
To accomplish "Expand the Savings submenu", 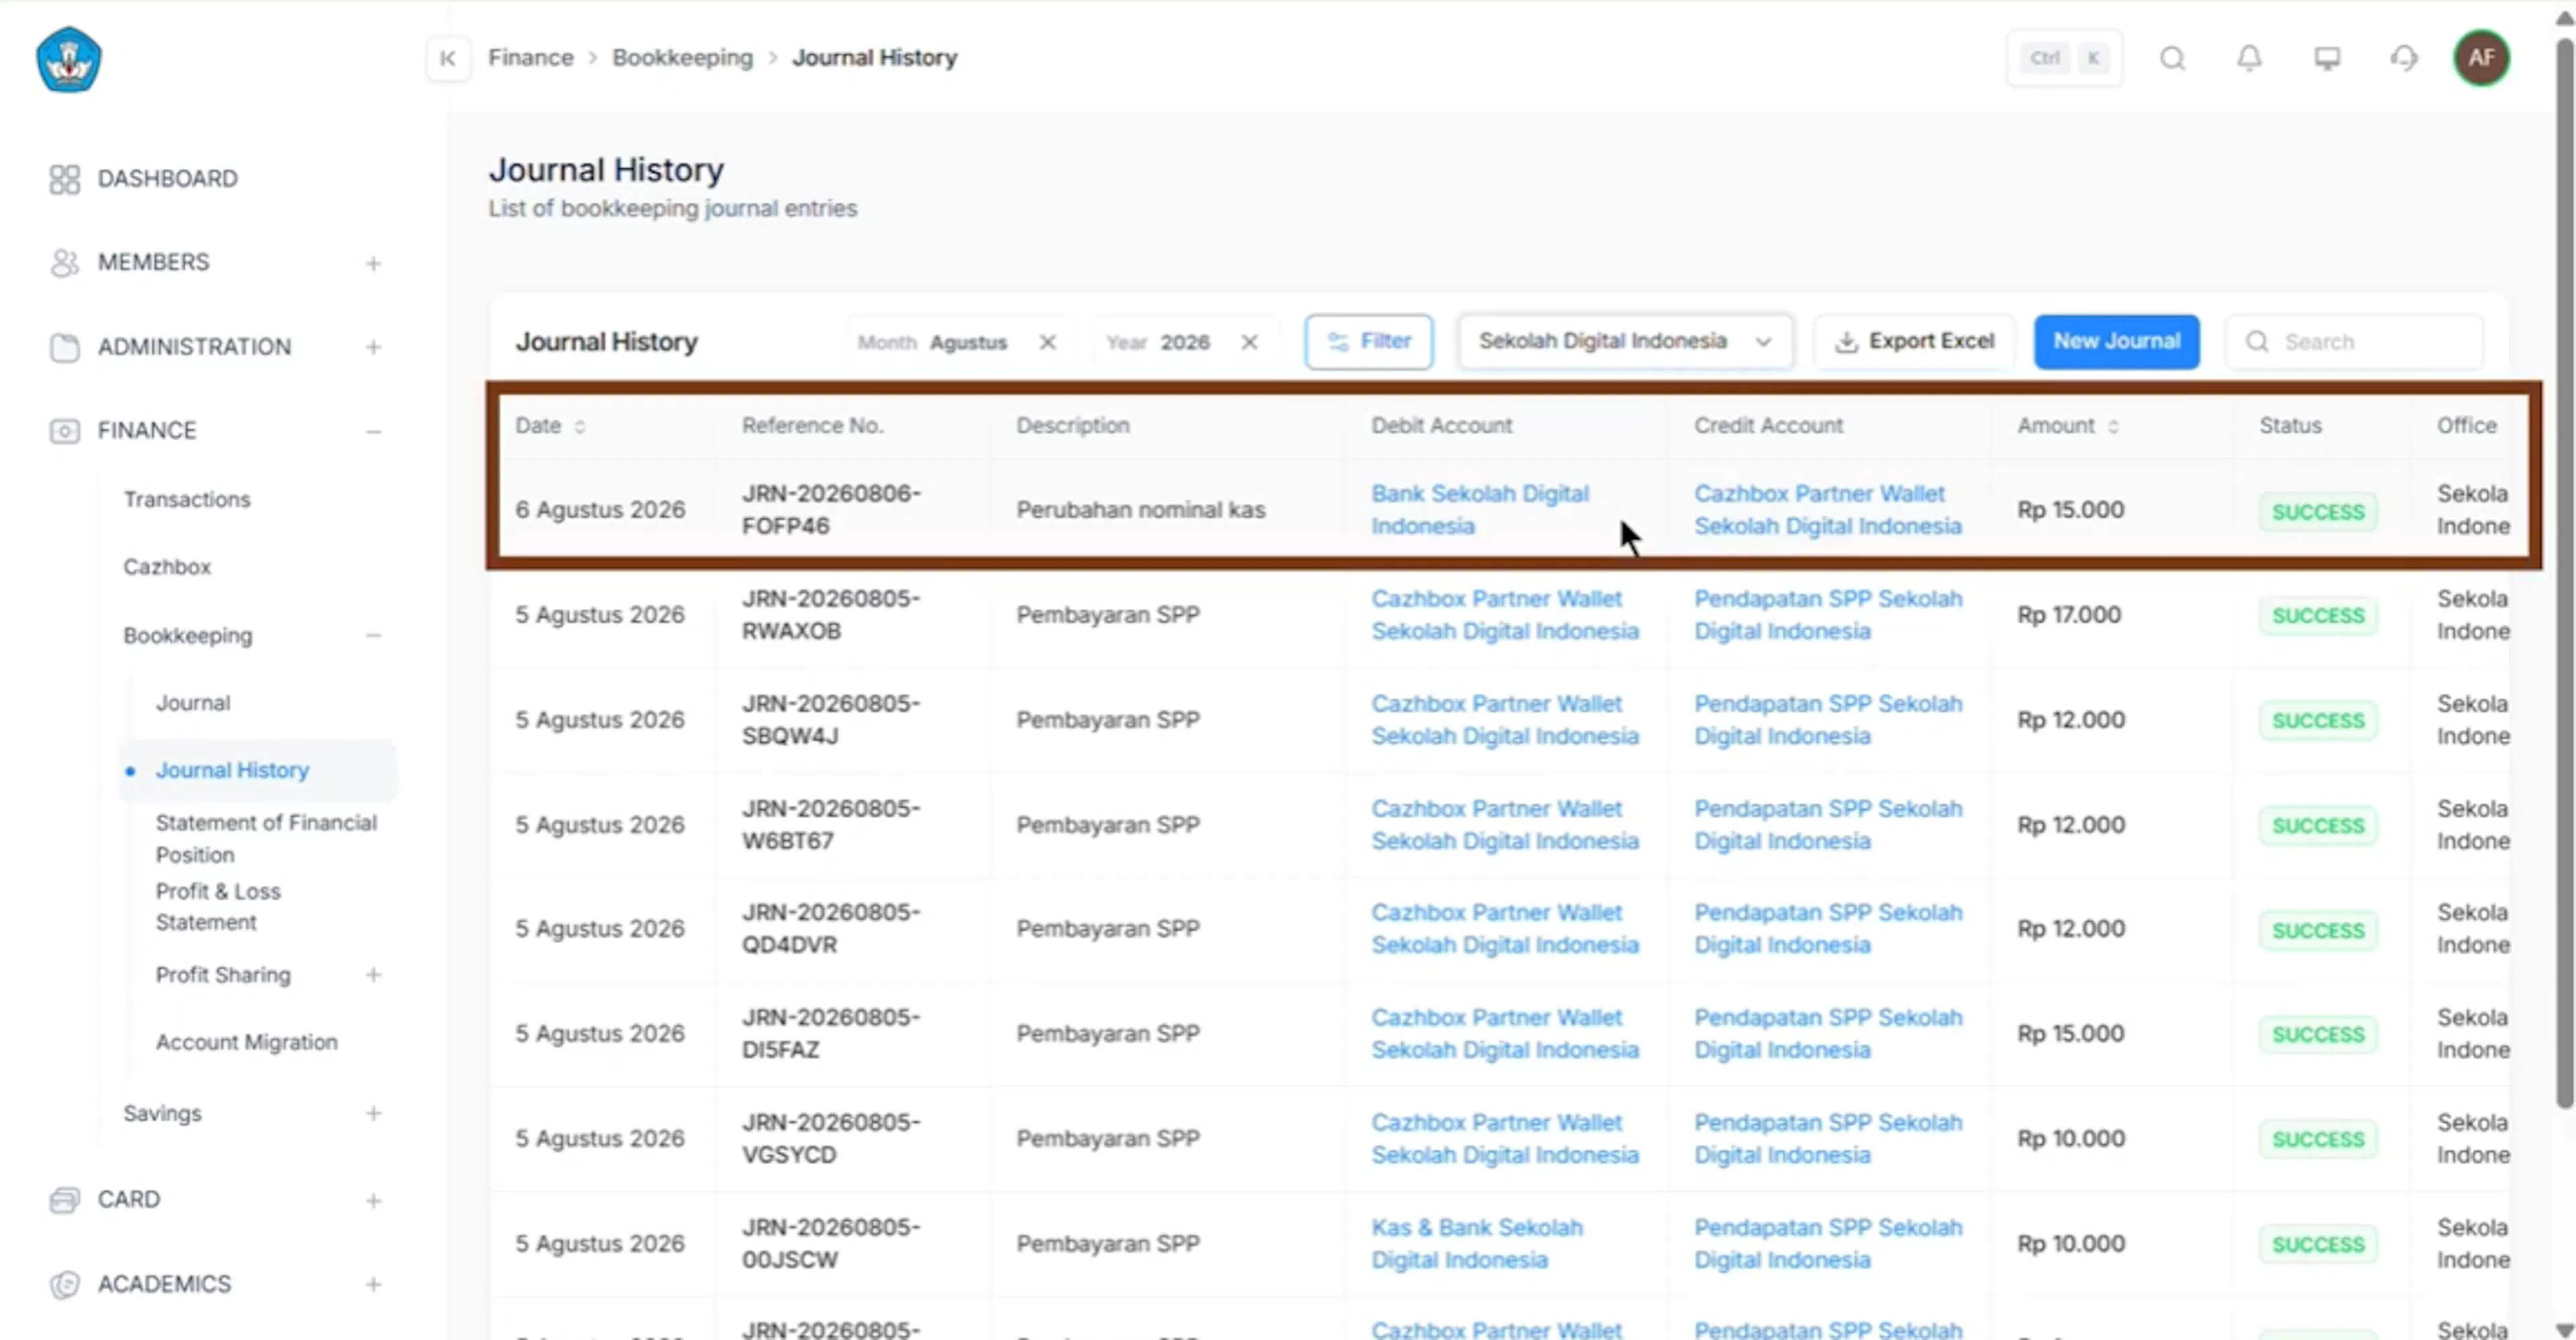I will pyautogui.click(x=373, y=1113).
